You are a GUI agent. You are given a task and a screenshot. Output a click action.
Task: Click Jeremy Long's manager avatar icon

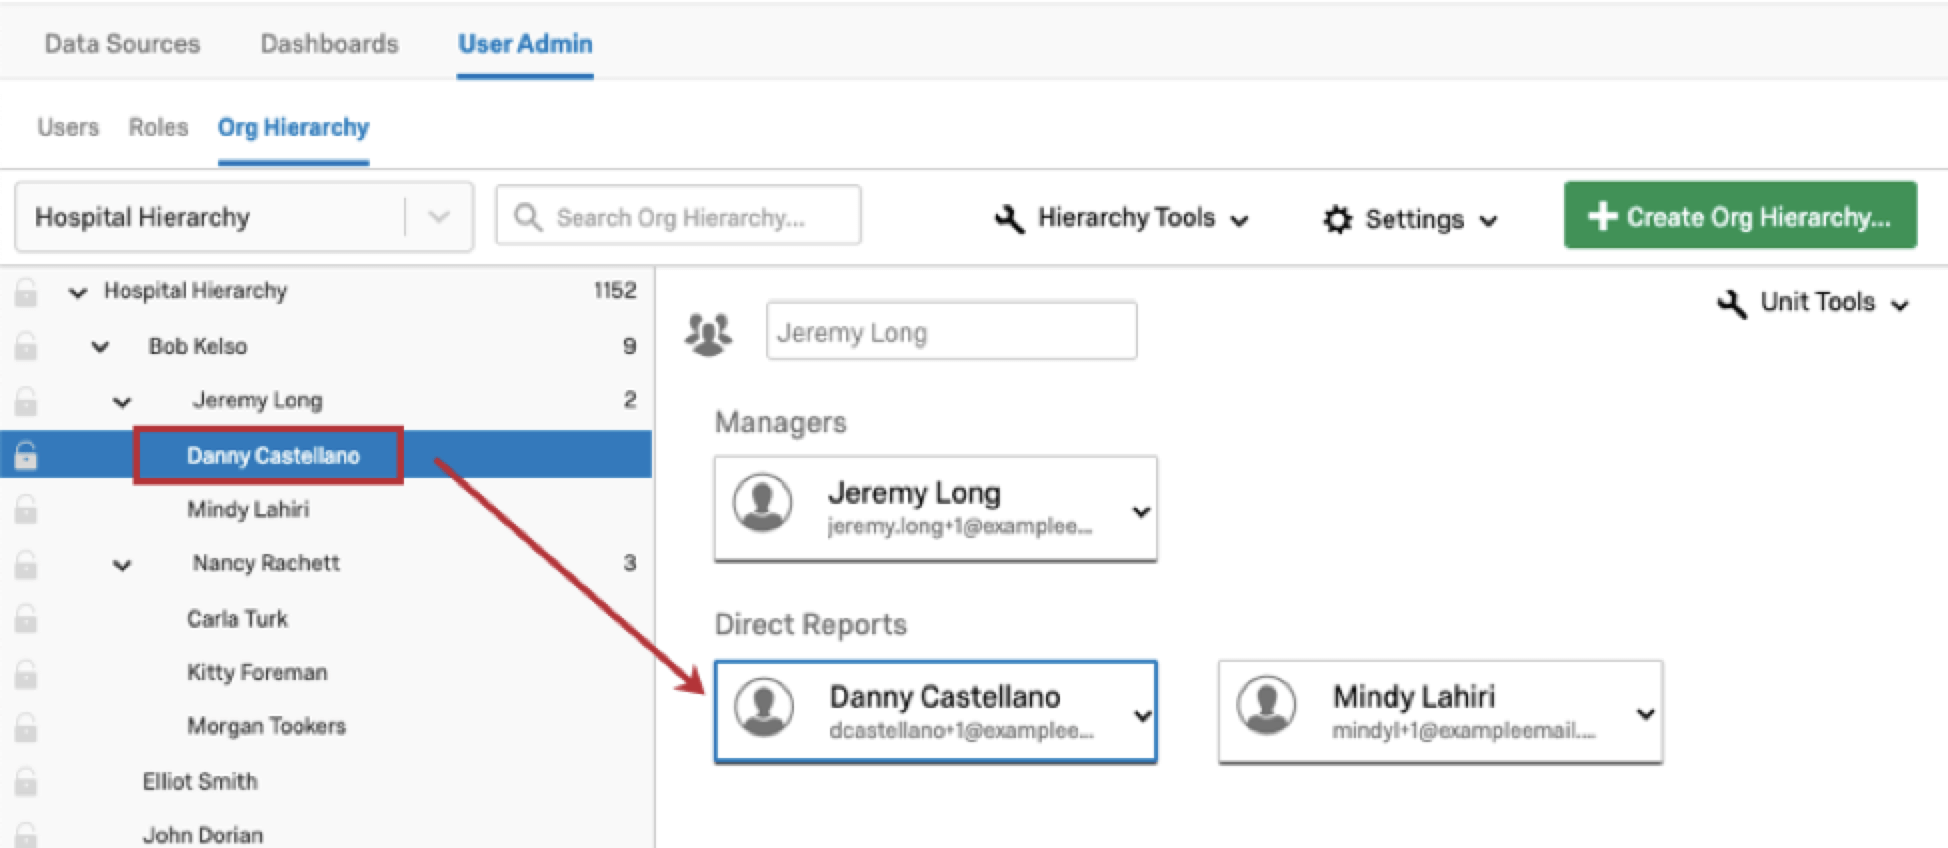pos(763,503)
